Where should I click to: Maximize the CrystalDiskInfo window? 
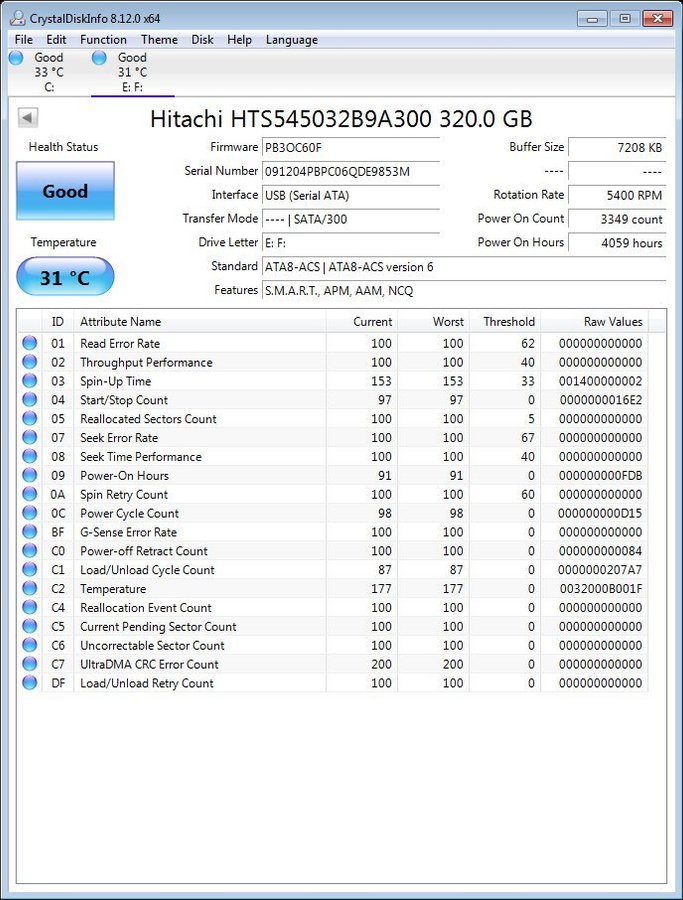(624, 19)
